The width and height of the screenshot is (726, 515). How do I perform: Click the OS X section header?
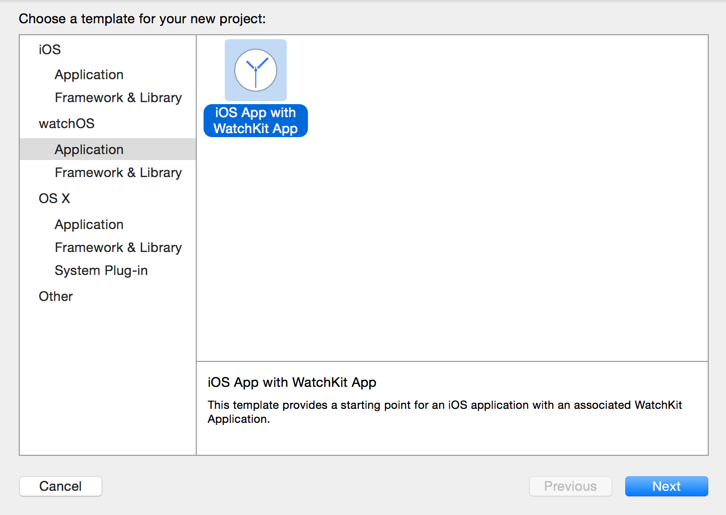(55, 199)
